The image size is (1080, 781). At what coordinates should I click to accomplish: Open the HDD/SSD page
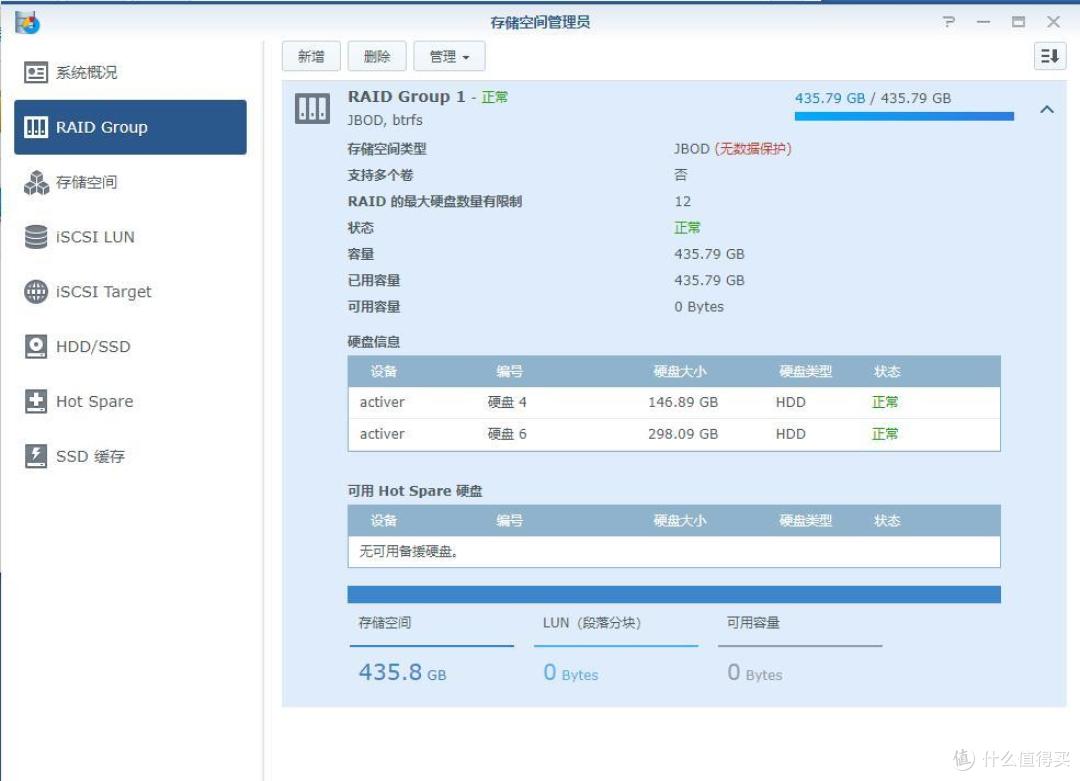point(130,346)
